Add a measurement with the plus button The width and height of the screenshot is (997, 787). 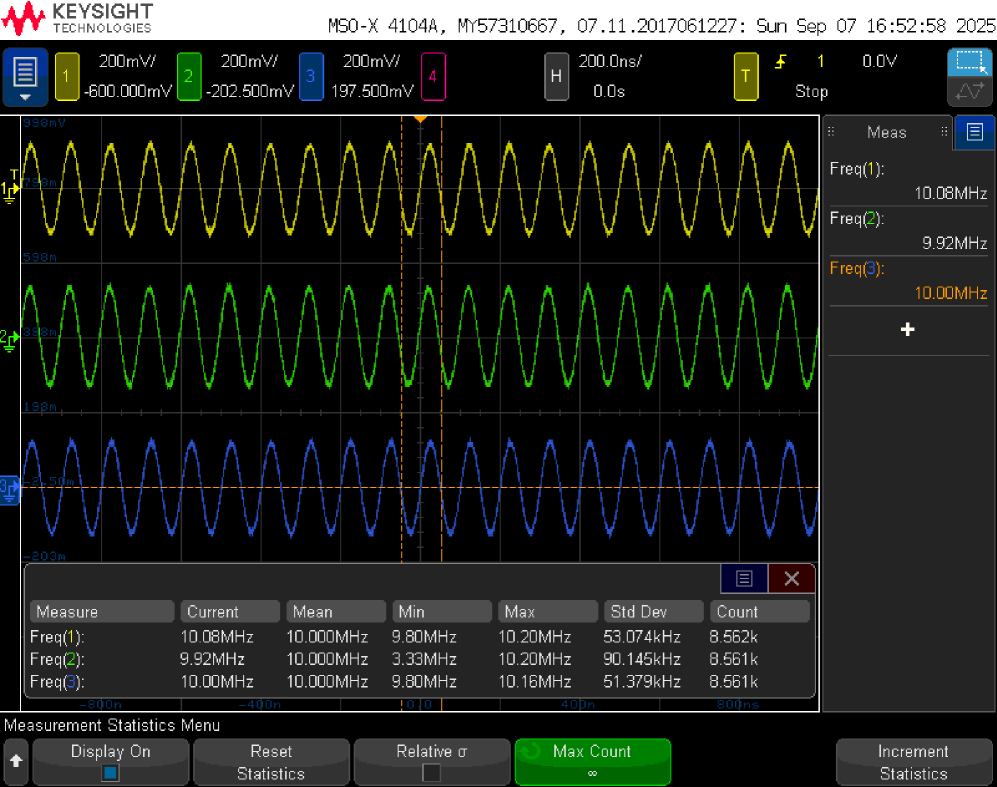click(x=907, y=329)
